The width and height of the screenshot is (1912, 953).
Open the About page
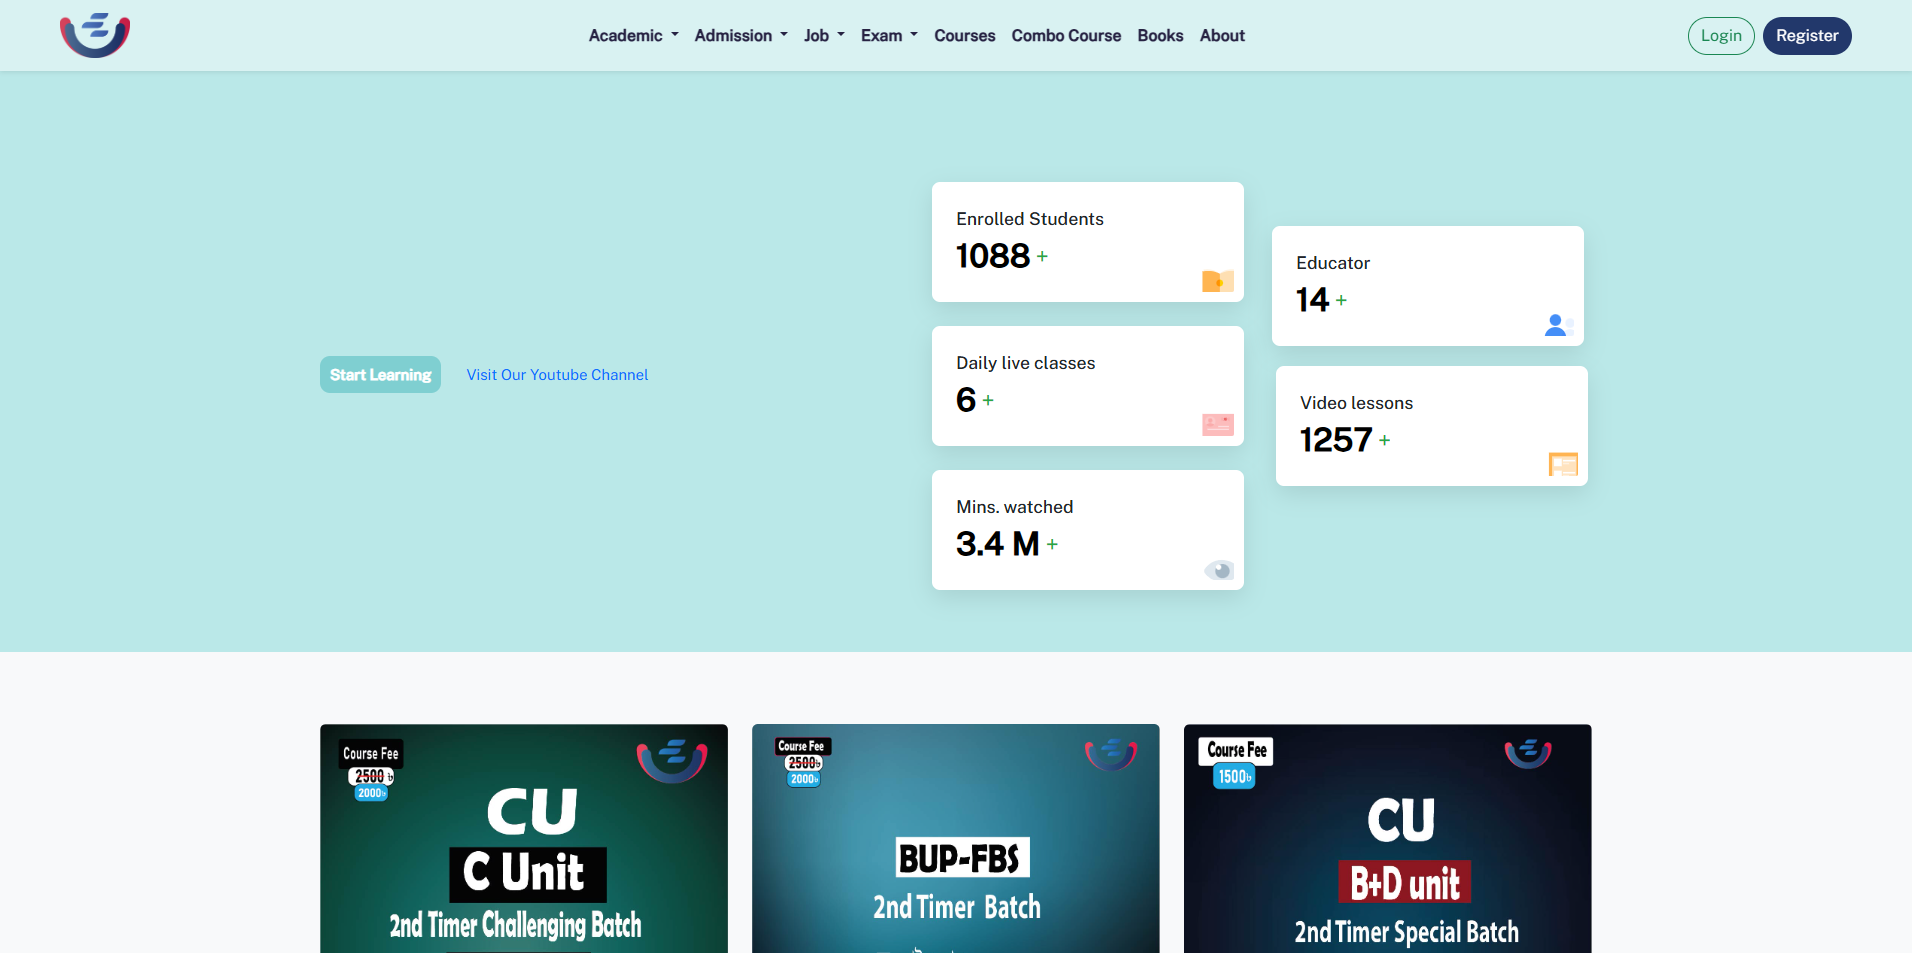1222,36
